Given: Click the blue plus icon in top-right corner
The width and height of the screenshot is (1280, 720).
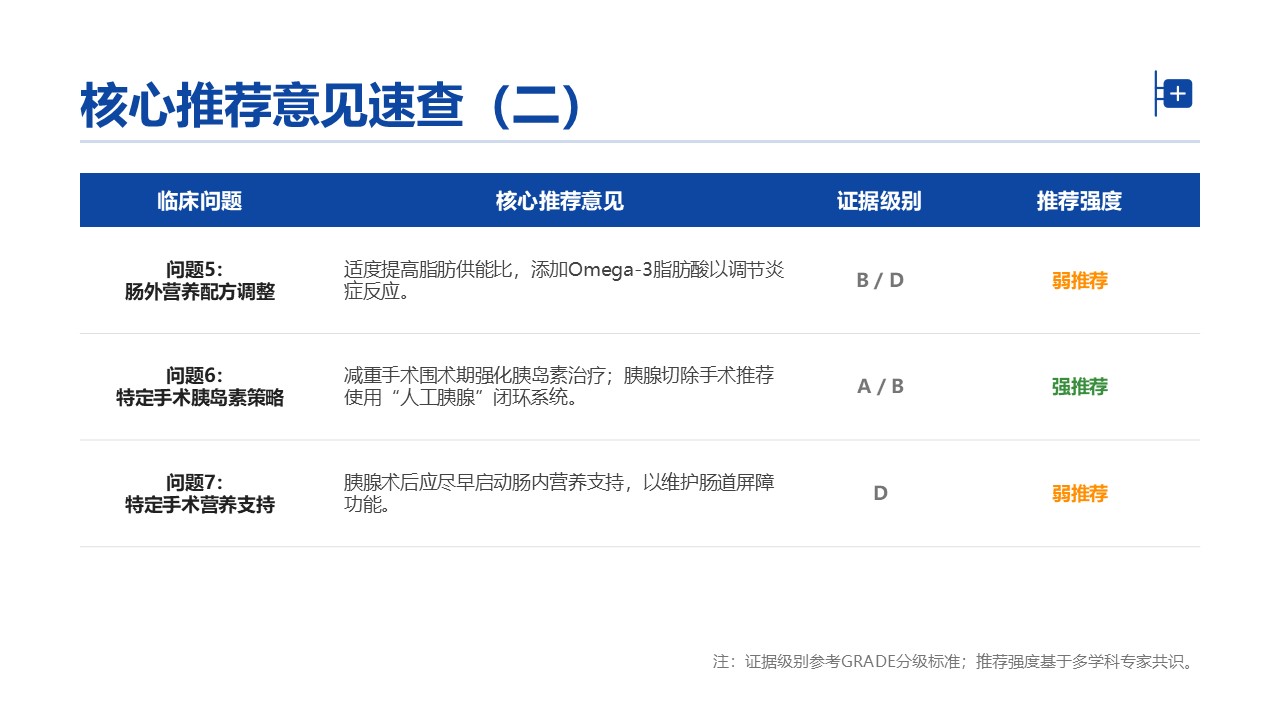Looking at the screenshot, I should (1177, 94).
